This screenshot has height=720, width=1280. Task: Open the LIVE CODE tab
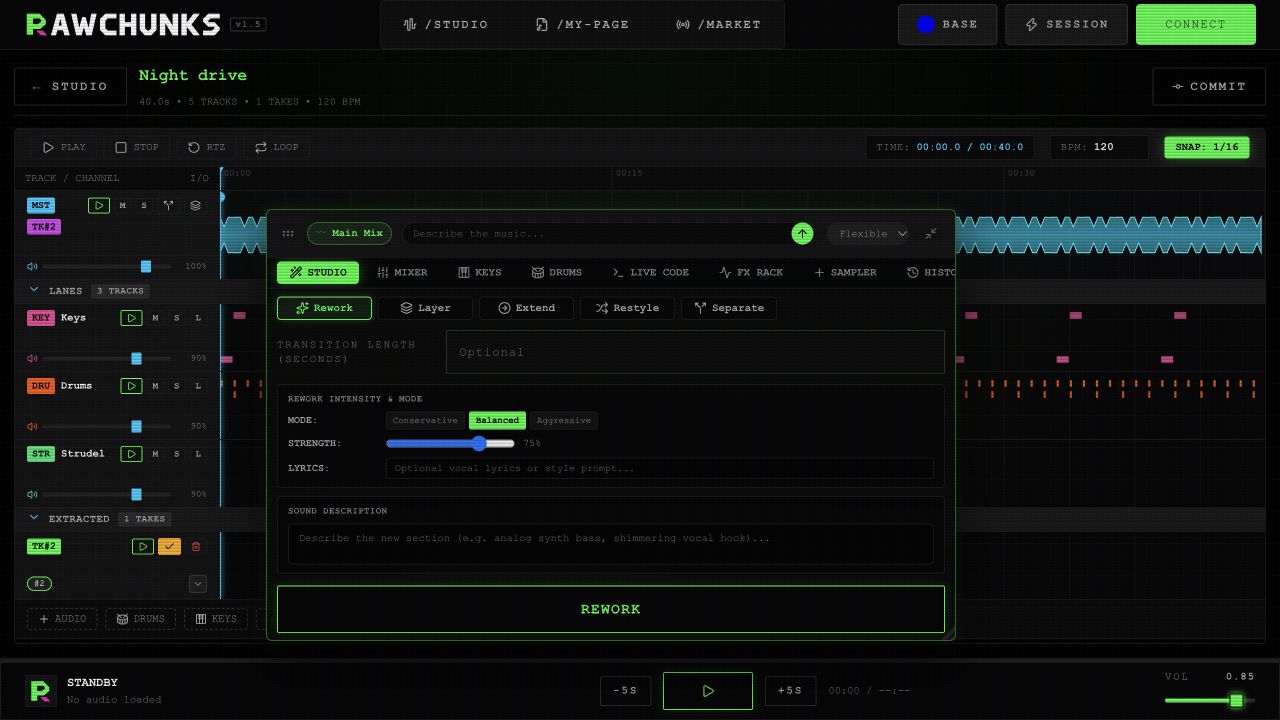(650, 272)
